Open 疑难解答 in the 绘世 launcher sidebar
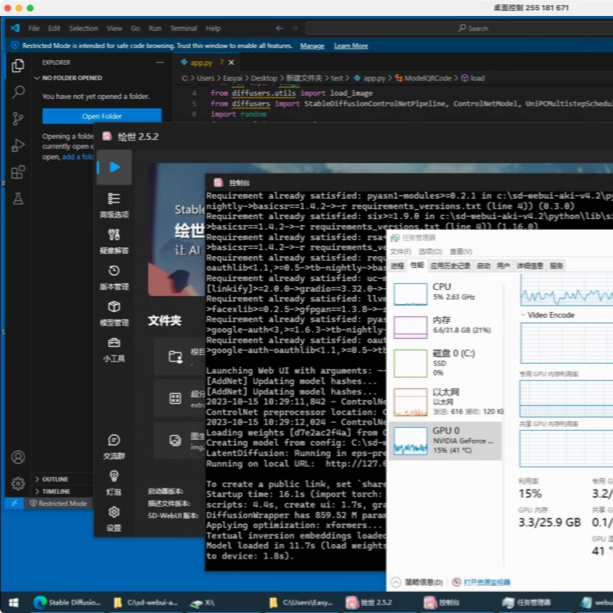The image size is (613, 613). tap(114, 241)
